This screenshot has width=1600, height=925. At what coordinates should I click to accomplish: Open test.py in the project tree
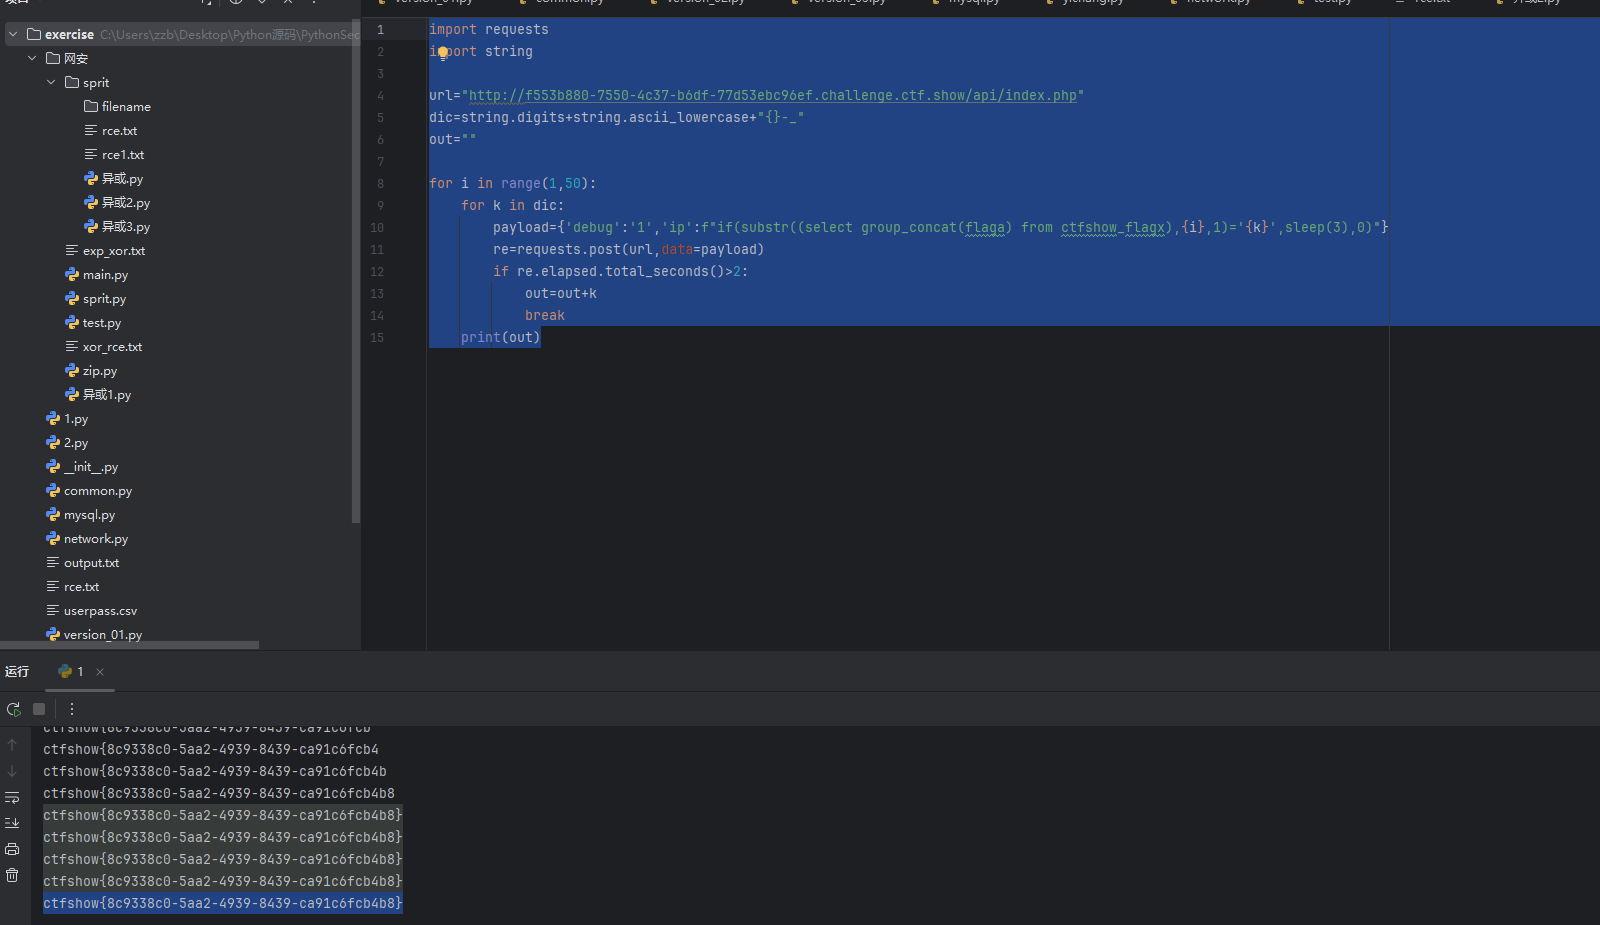point(101,322)
